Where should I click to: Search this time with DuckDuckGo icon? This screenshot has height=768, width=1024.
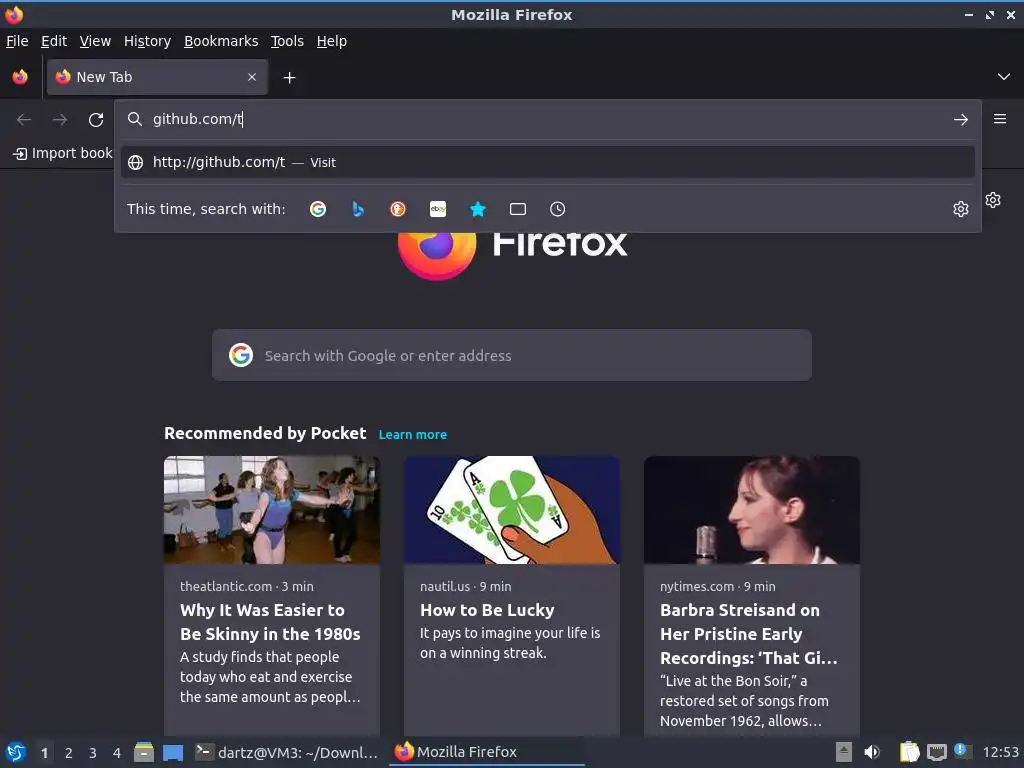(398, 209)
